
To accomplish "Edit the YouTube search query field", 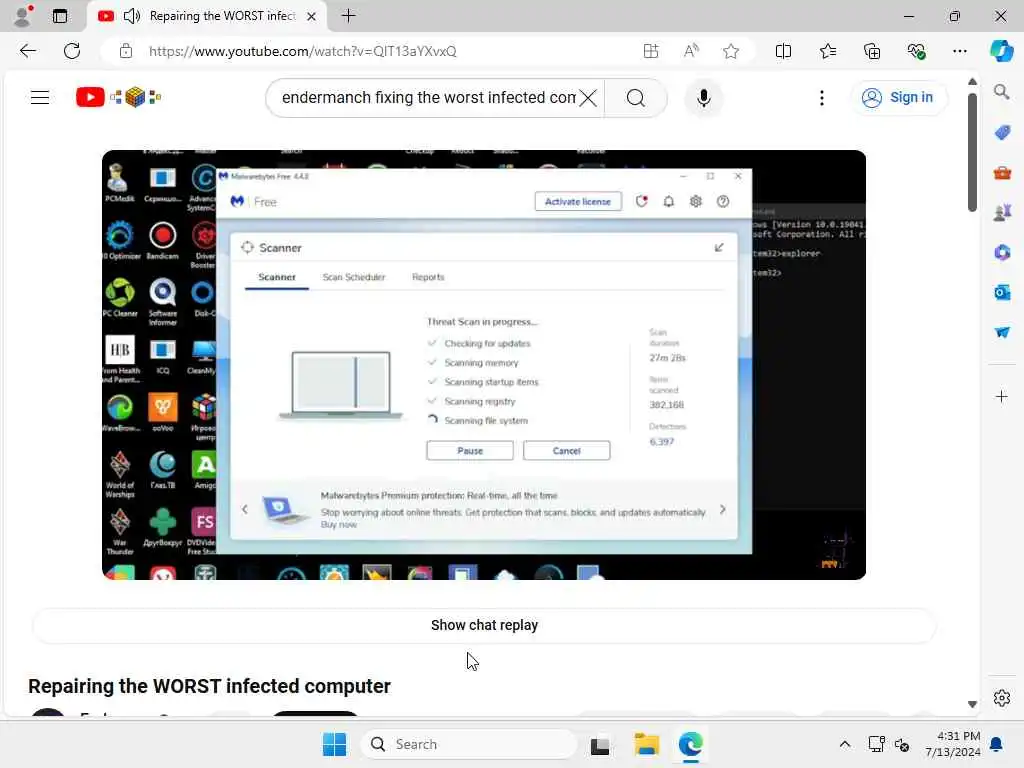I will pos(428,98).
